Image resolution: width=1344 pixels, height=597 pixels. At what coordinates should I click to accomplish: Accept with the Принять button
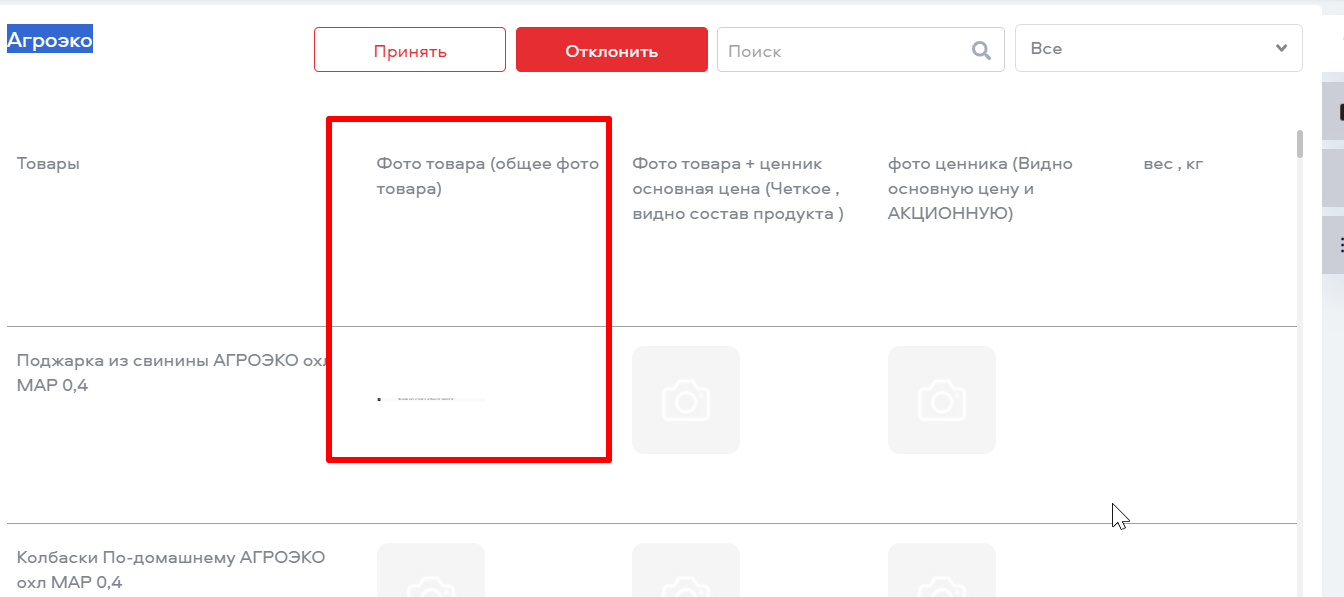point(410,50)
